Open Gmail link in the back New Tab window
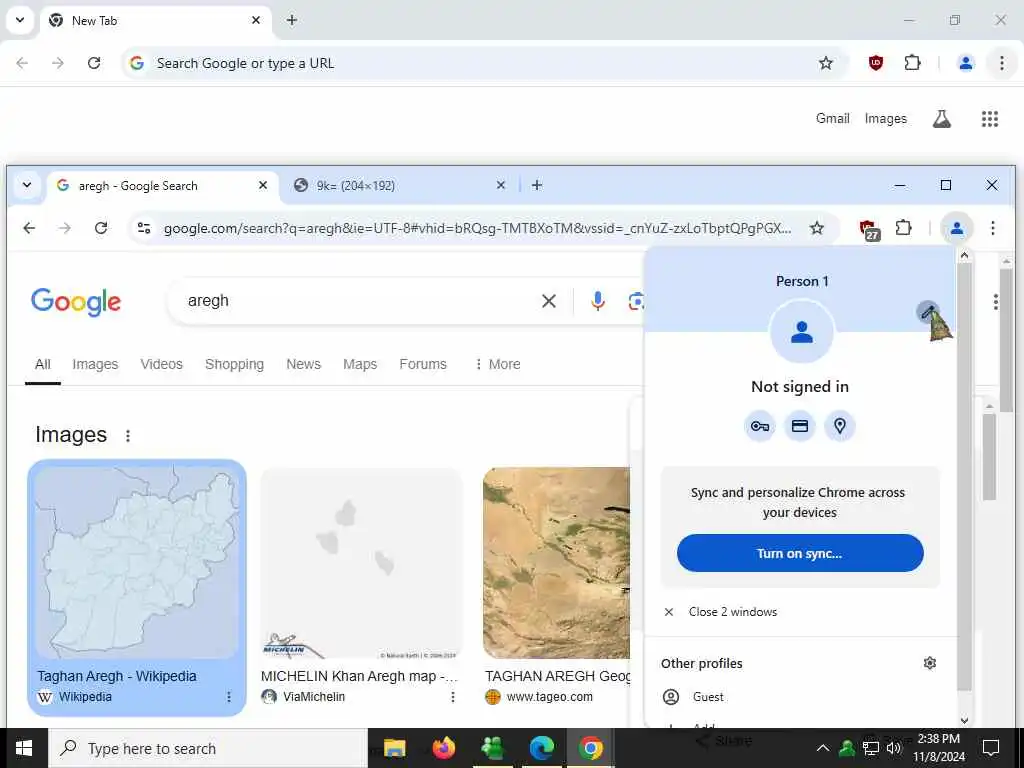Viewport: 1024px width, 768px height. tap(833, 118)
